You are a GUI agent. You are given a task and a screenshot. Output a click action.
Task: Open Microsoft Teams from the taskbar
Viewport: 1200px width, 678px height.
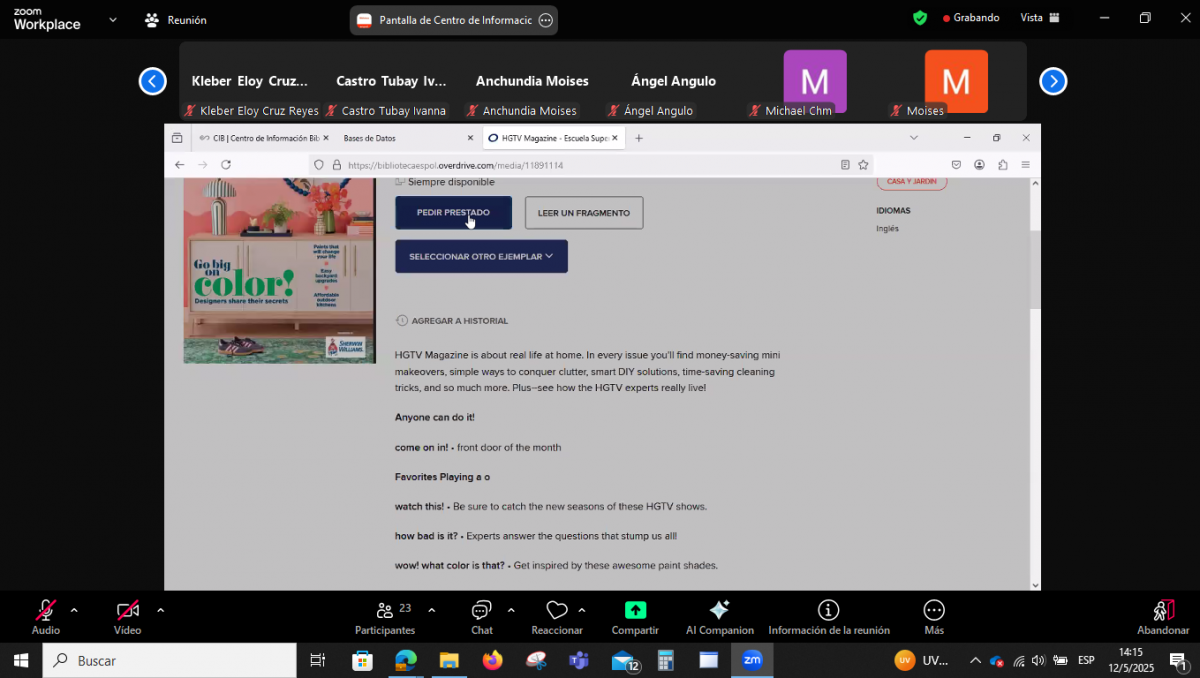click(x=579, y=660)
